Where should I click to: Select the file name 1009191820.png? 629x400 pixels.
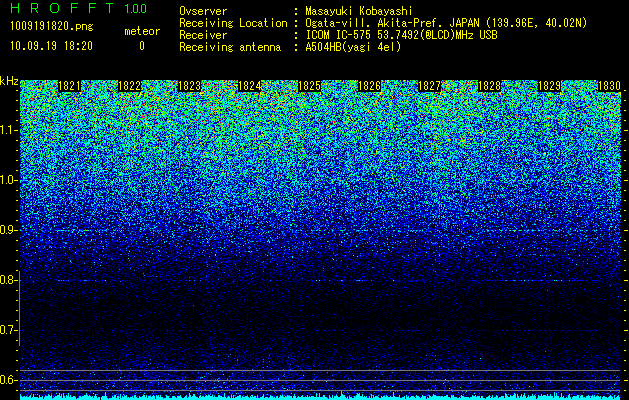(52, 26)
